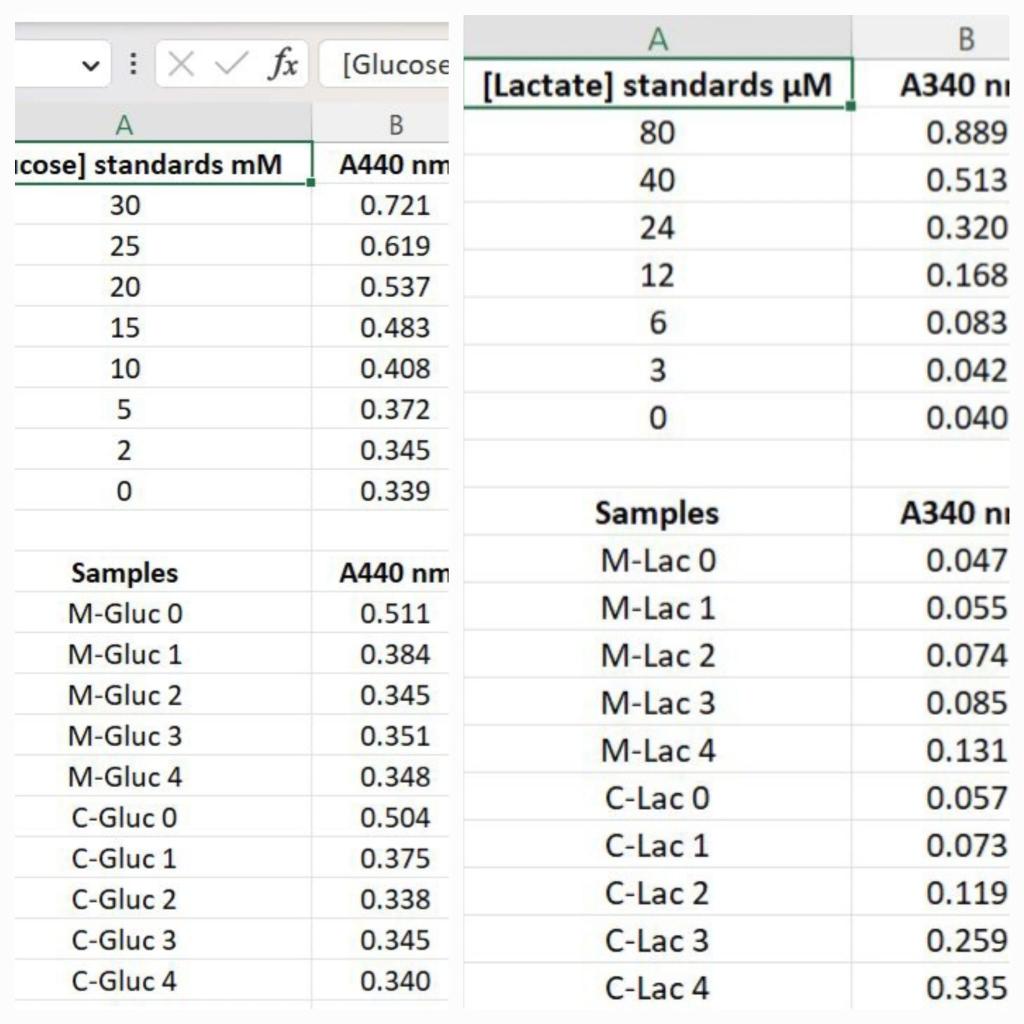Click the formula bar Enter checkmark icon
This screenshot has height=1024, width=1024.
click(x=231, y=65)
